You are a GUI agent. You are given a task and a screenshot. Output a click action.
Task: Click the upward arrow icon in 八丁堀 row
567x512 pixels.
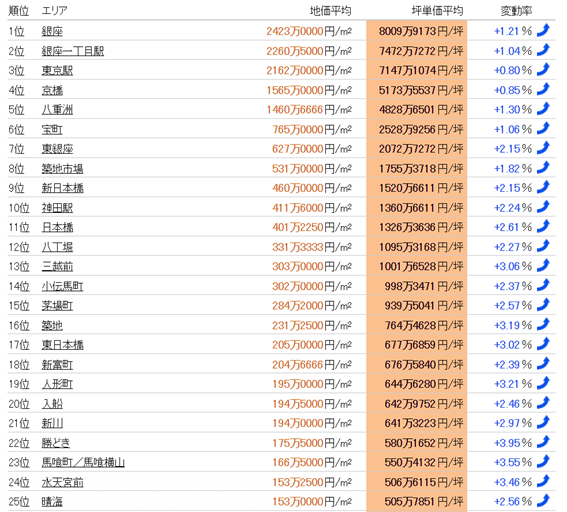pos(543,246)
